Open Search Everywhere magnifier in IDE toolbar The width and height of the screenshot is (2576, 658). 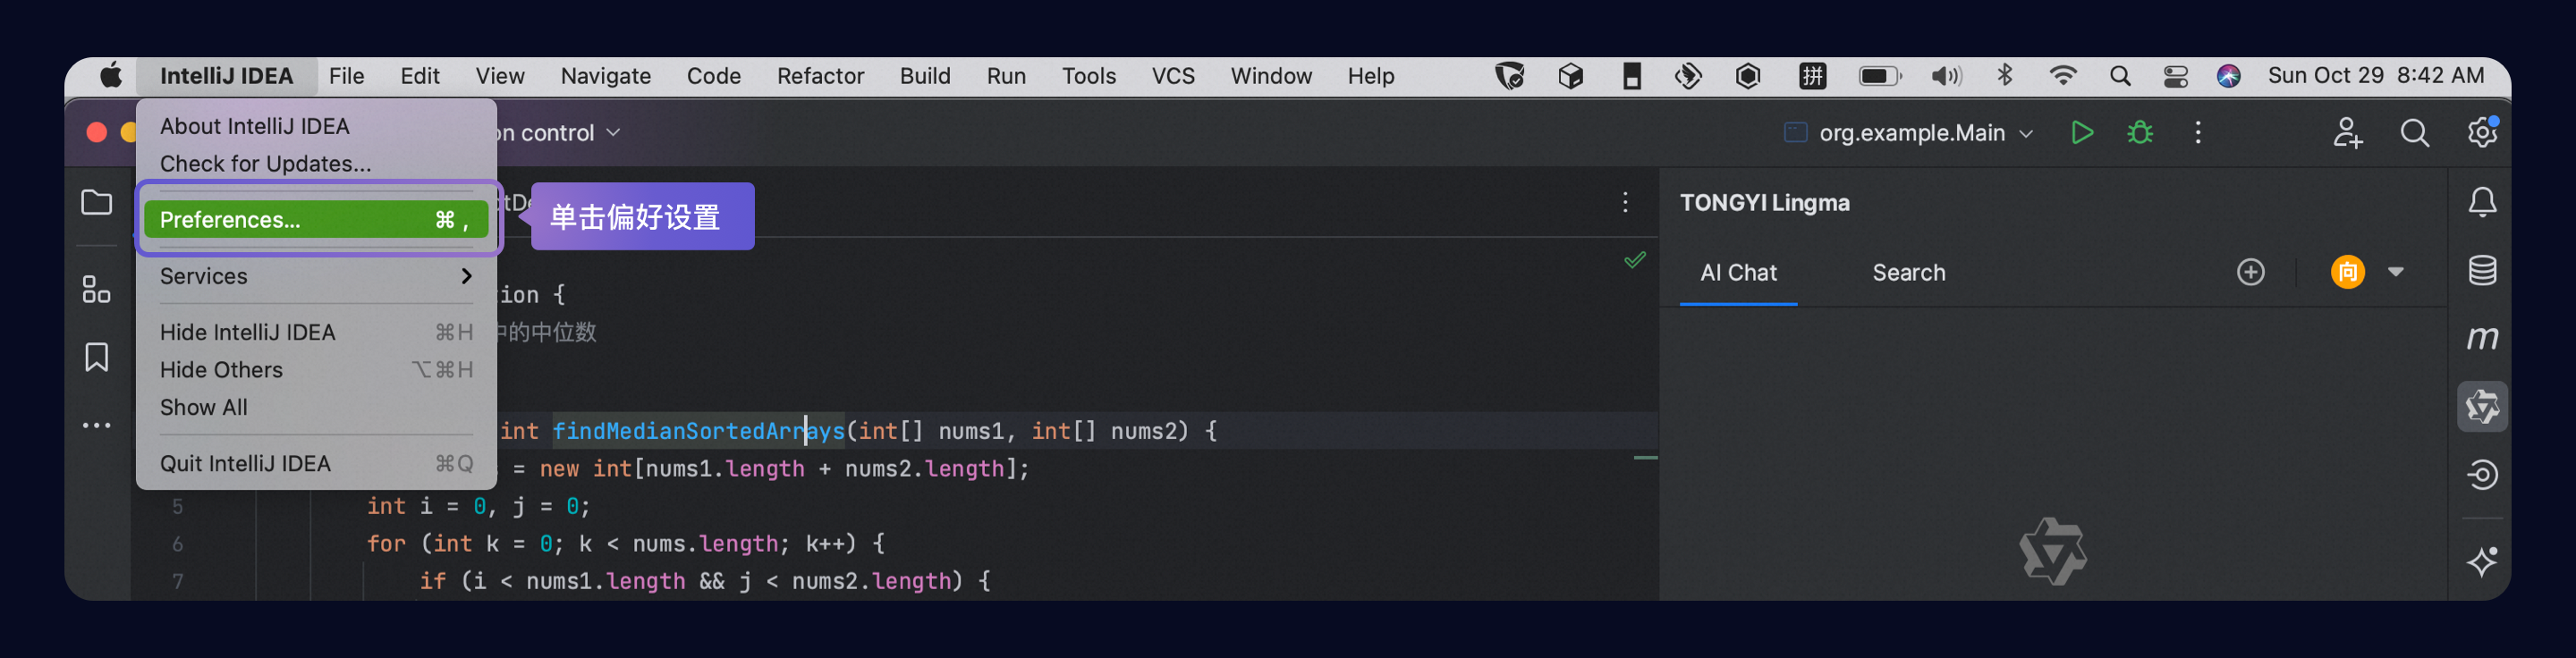coord(2414,132)
